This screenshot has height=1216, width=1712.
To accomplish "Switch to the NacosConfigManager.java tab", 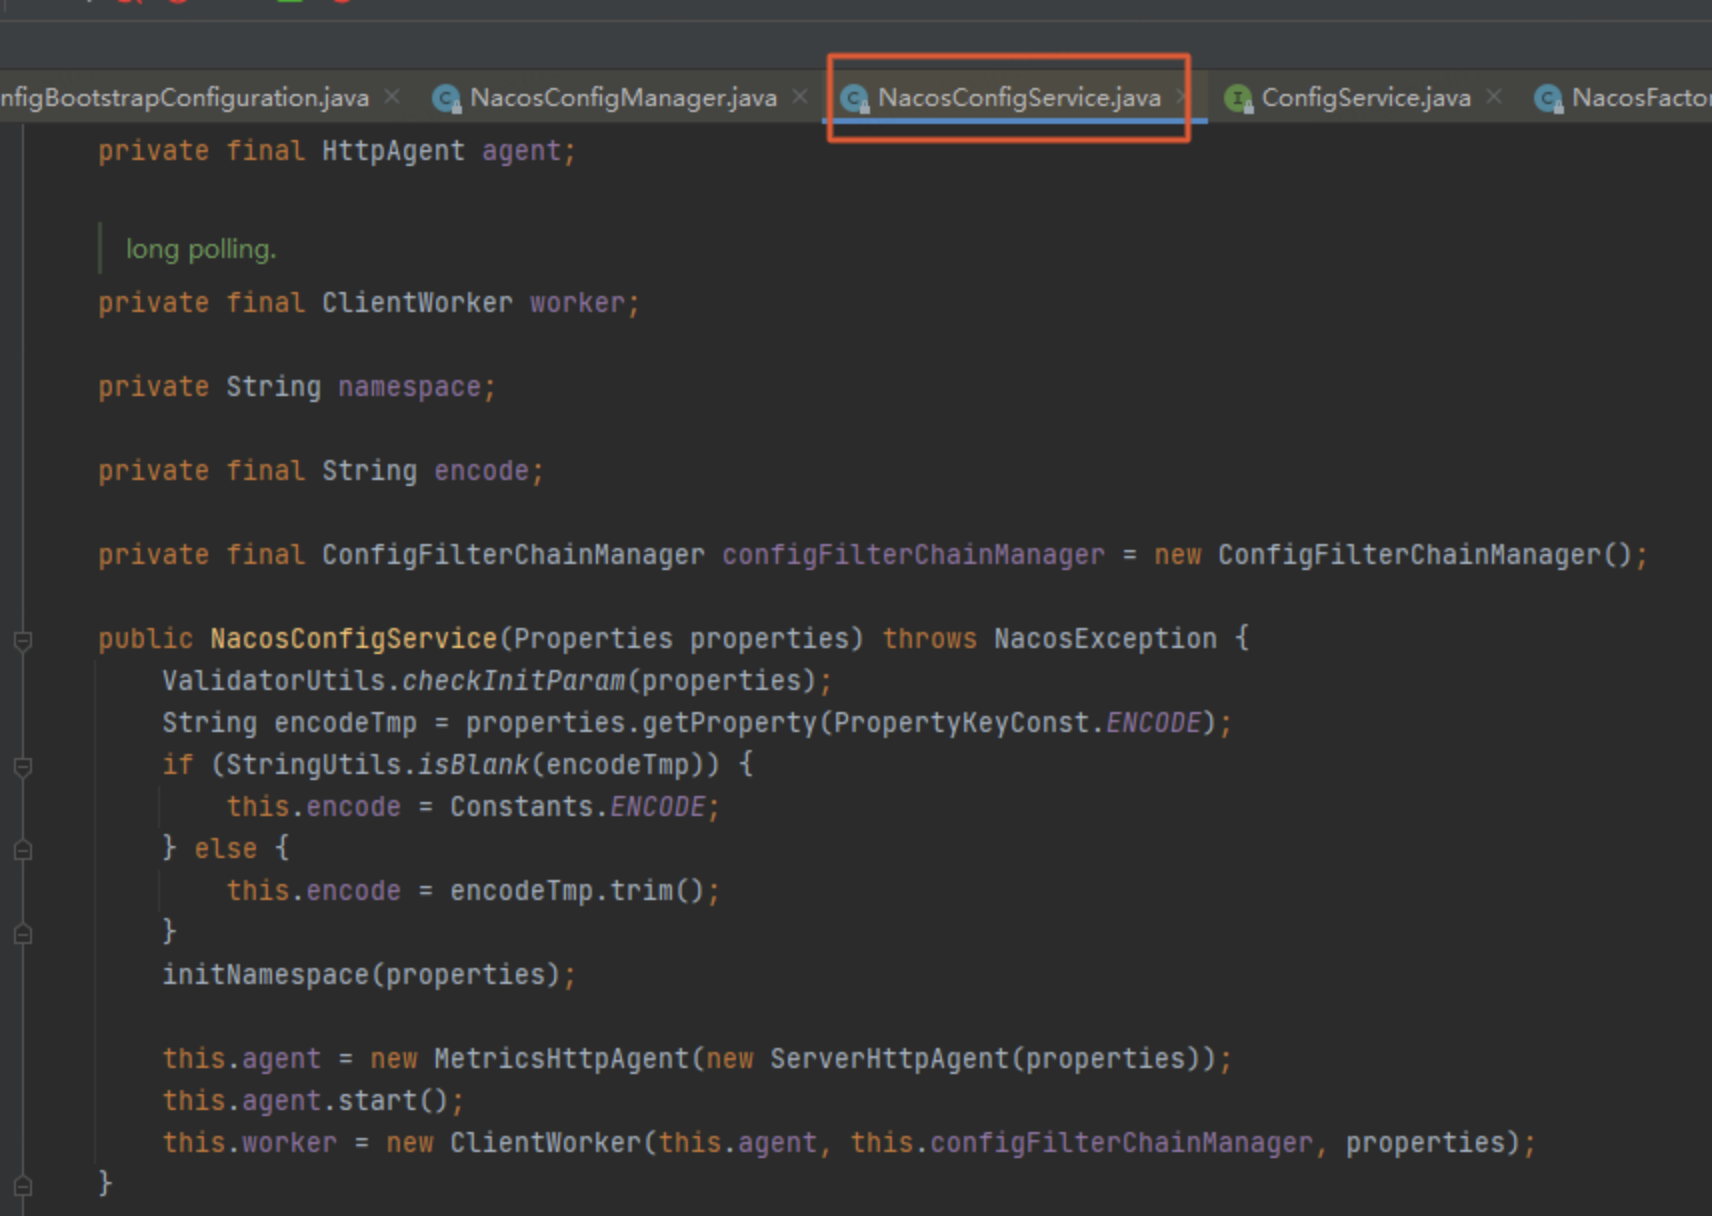I will click(623, 98).
